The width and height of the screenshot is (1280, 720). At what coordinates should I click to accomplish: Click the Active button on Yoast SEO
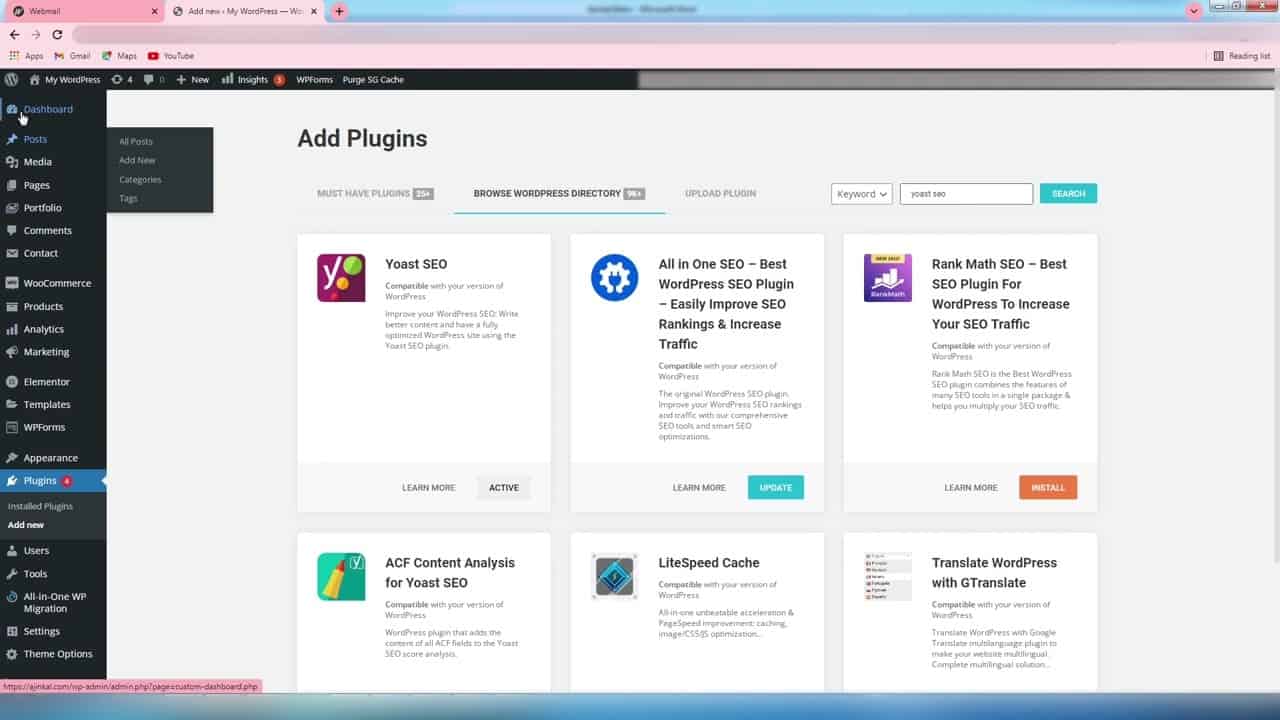(504, 487)
